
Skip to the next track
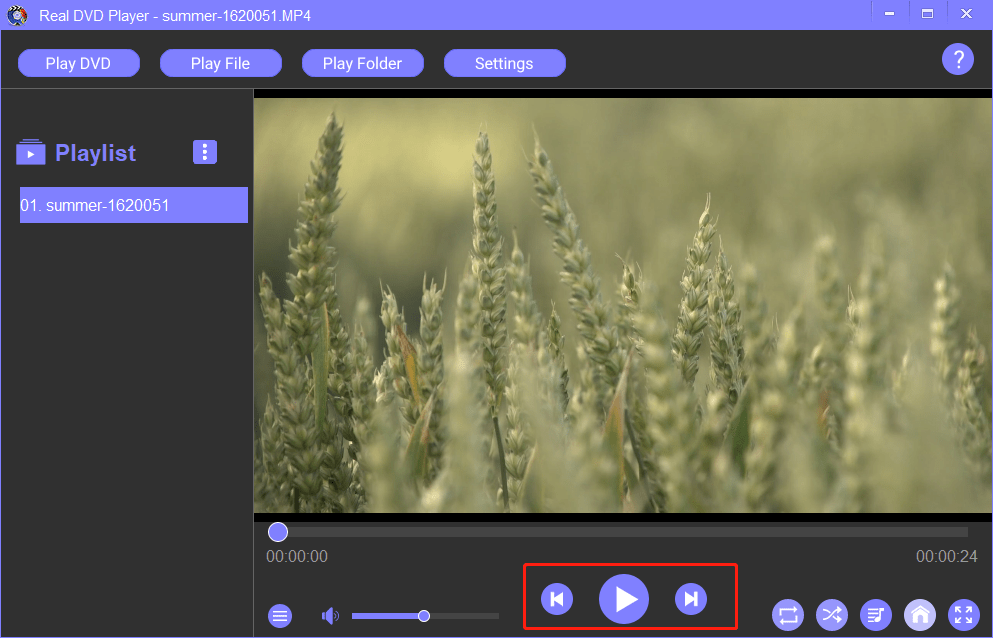(691, 599)
